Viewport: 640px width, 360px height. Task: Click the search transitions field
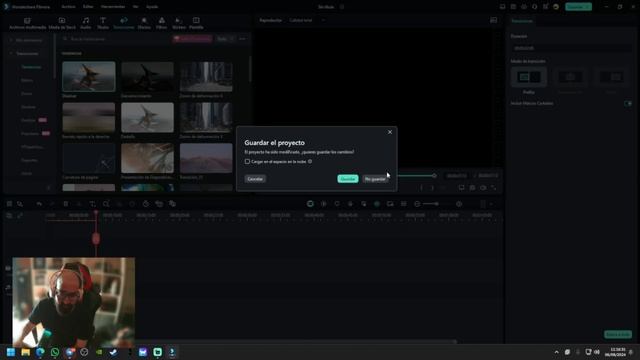(x=116, y=39)
